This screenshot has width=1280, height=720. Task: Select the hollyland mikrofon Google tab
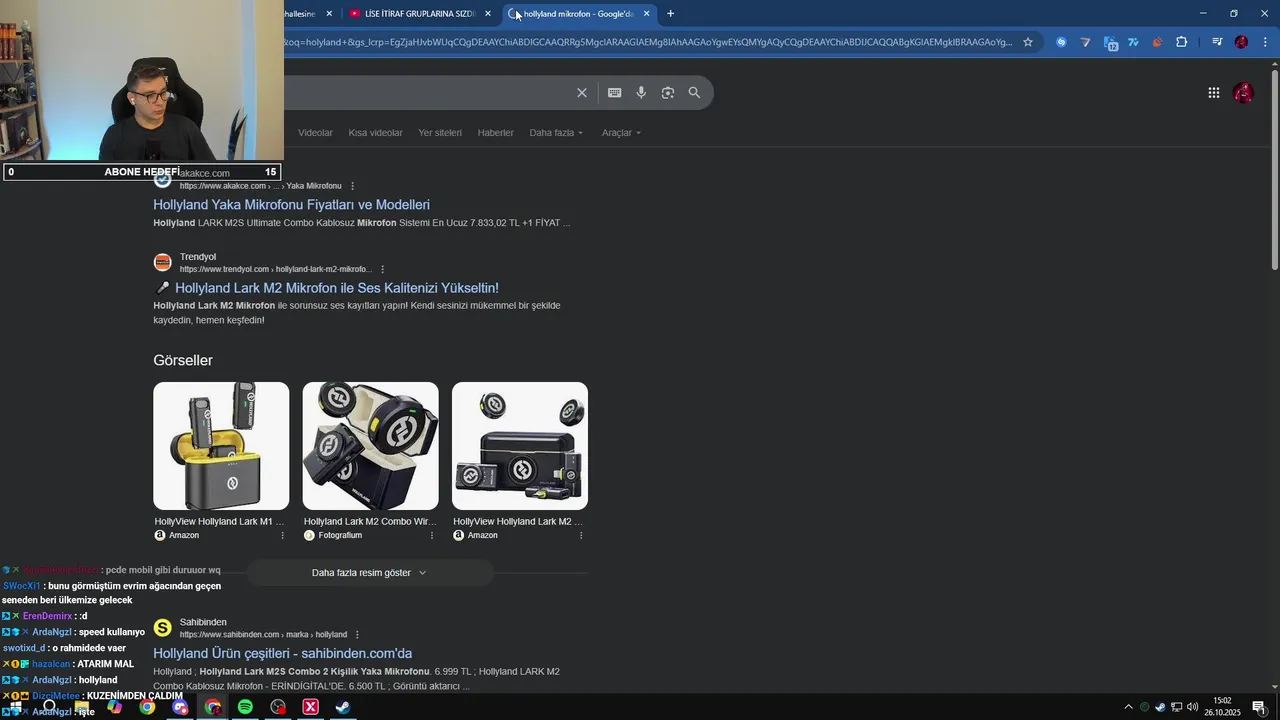[580, 14]
